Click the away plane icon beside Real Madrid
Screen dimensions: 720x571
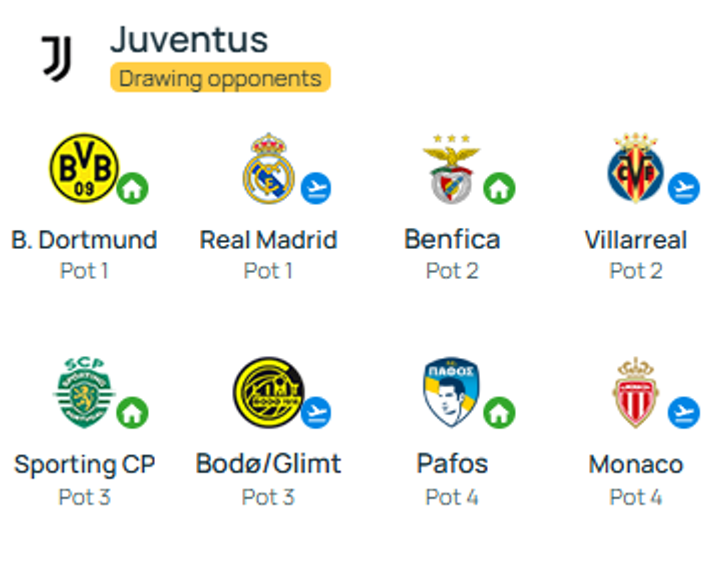(x=316, y=188)
